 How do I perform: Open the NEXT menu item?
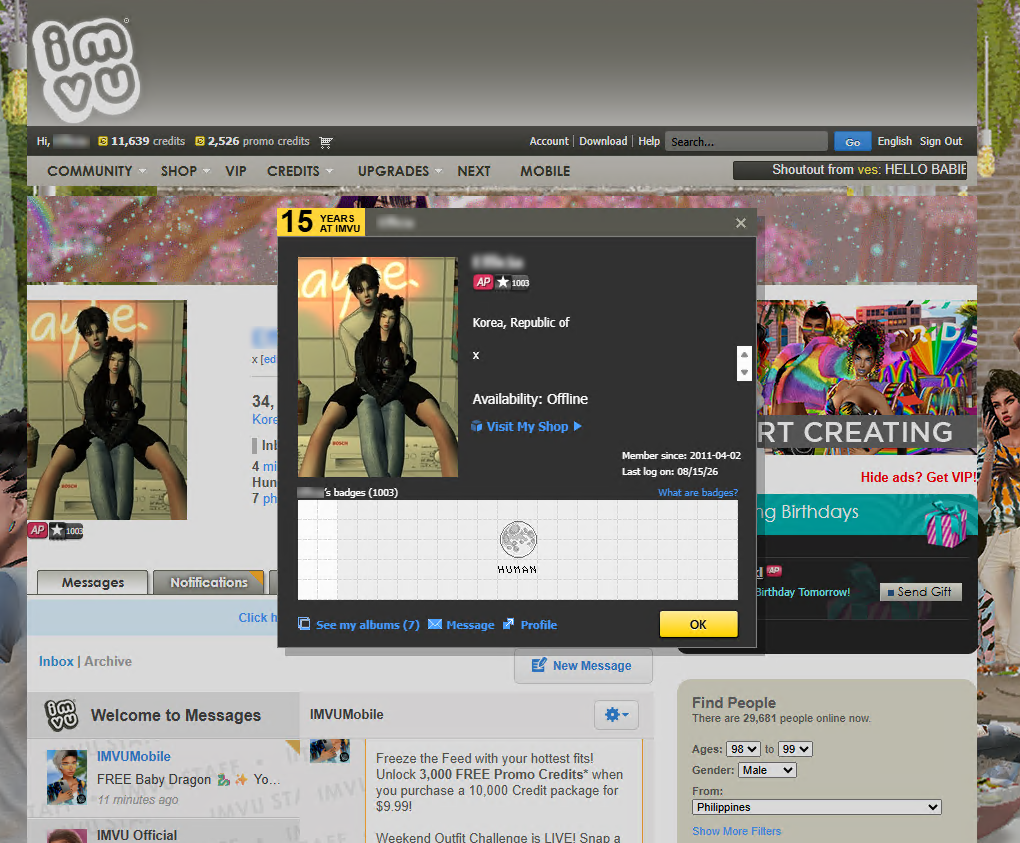(x=474, y=171)
